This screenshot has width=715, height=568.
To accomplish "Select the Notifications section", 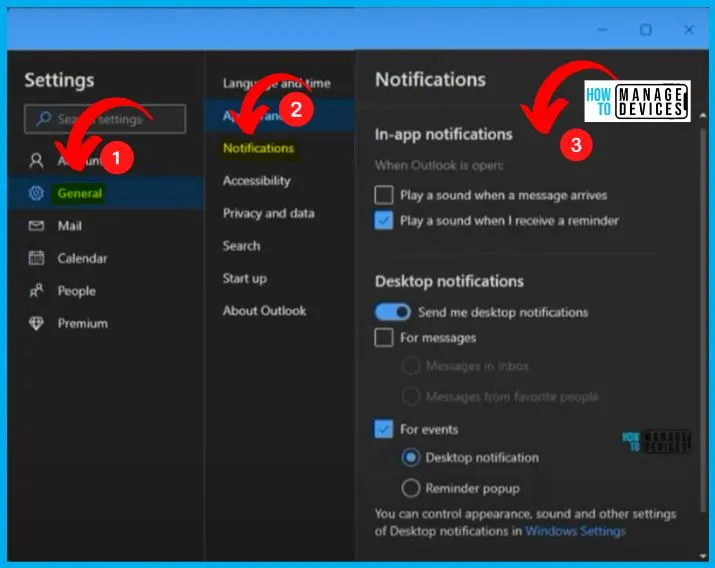I will coord(259,148).
